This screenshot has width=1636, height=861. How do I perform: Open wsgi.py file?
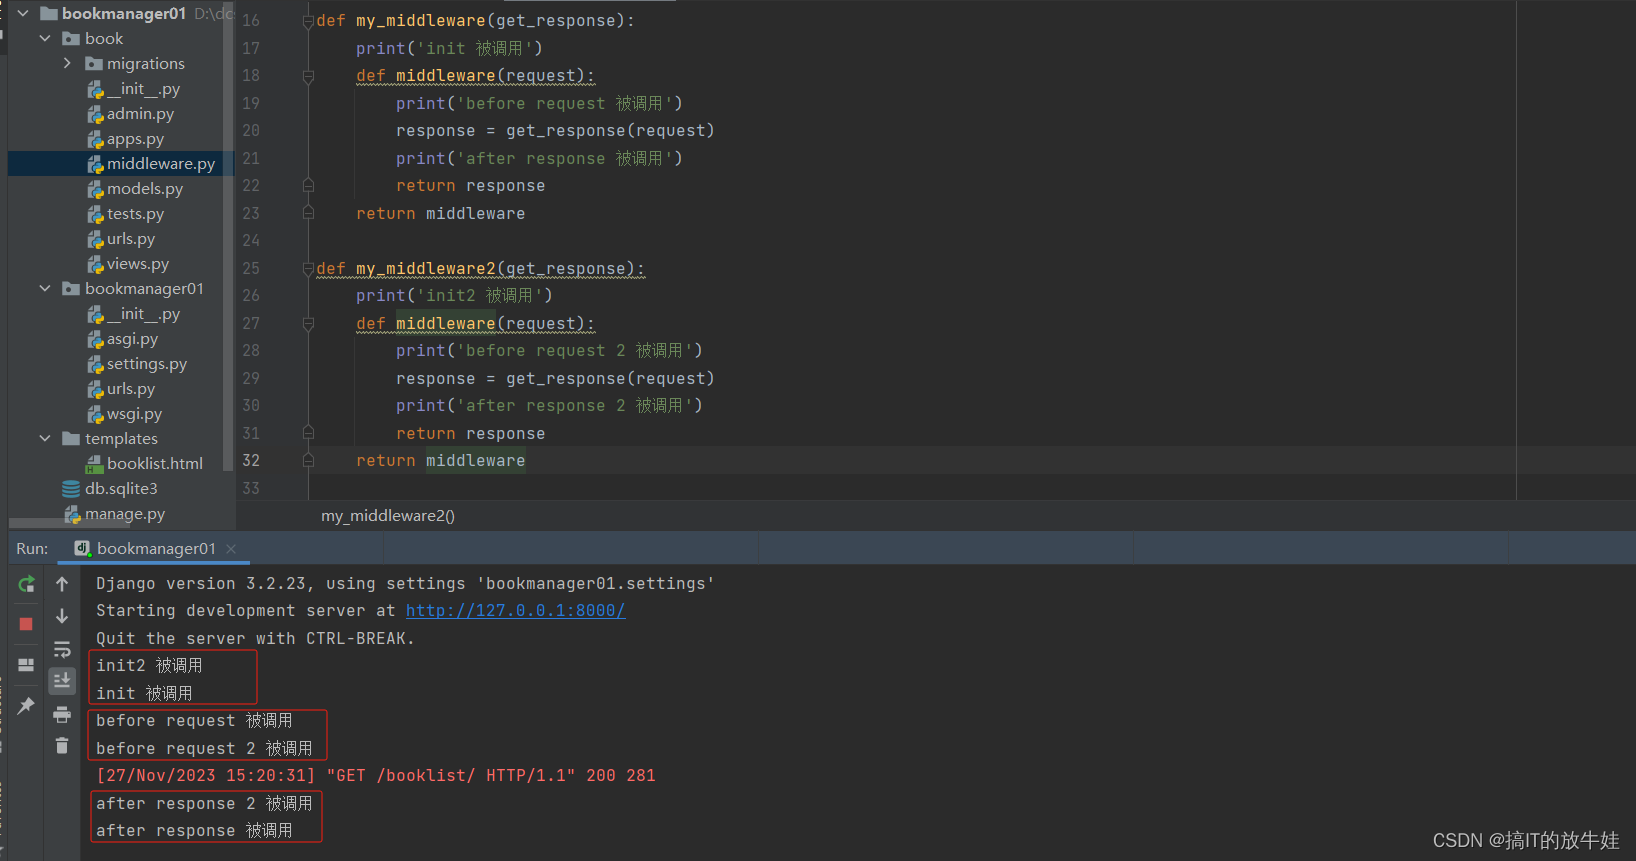125,414
